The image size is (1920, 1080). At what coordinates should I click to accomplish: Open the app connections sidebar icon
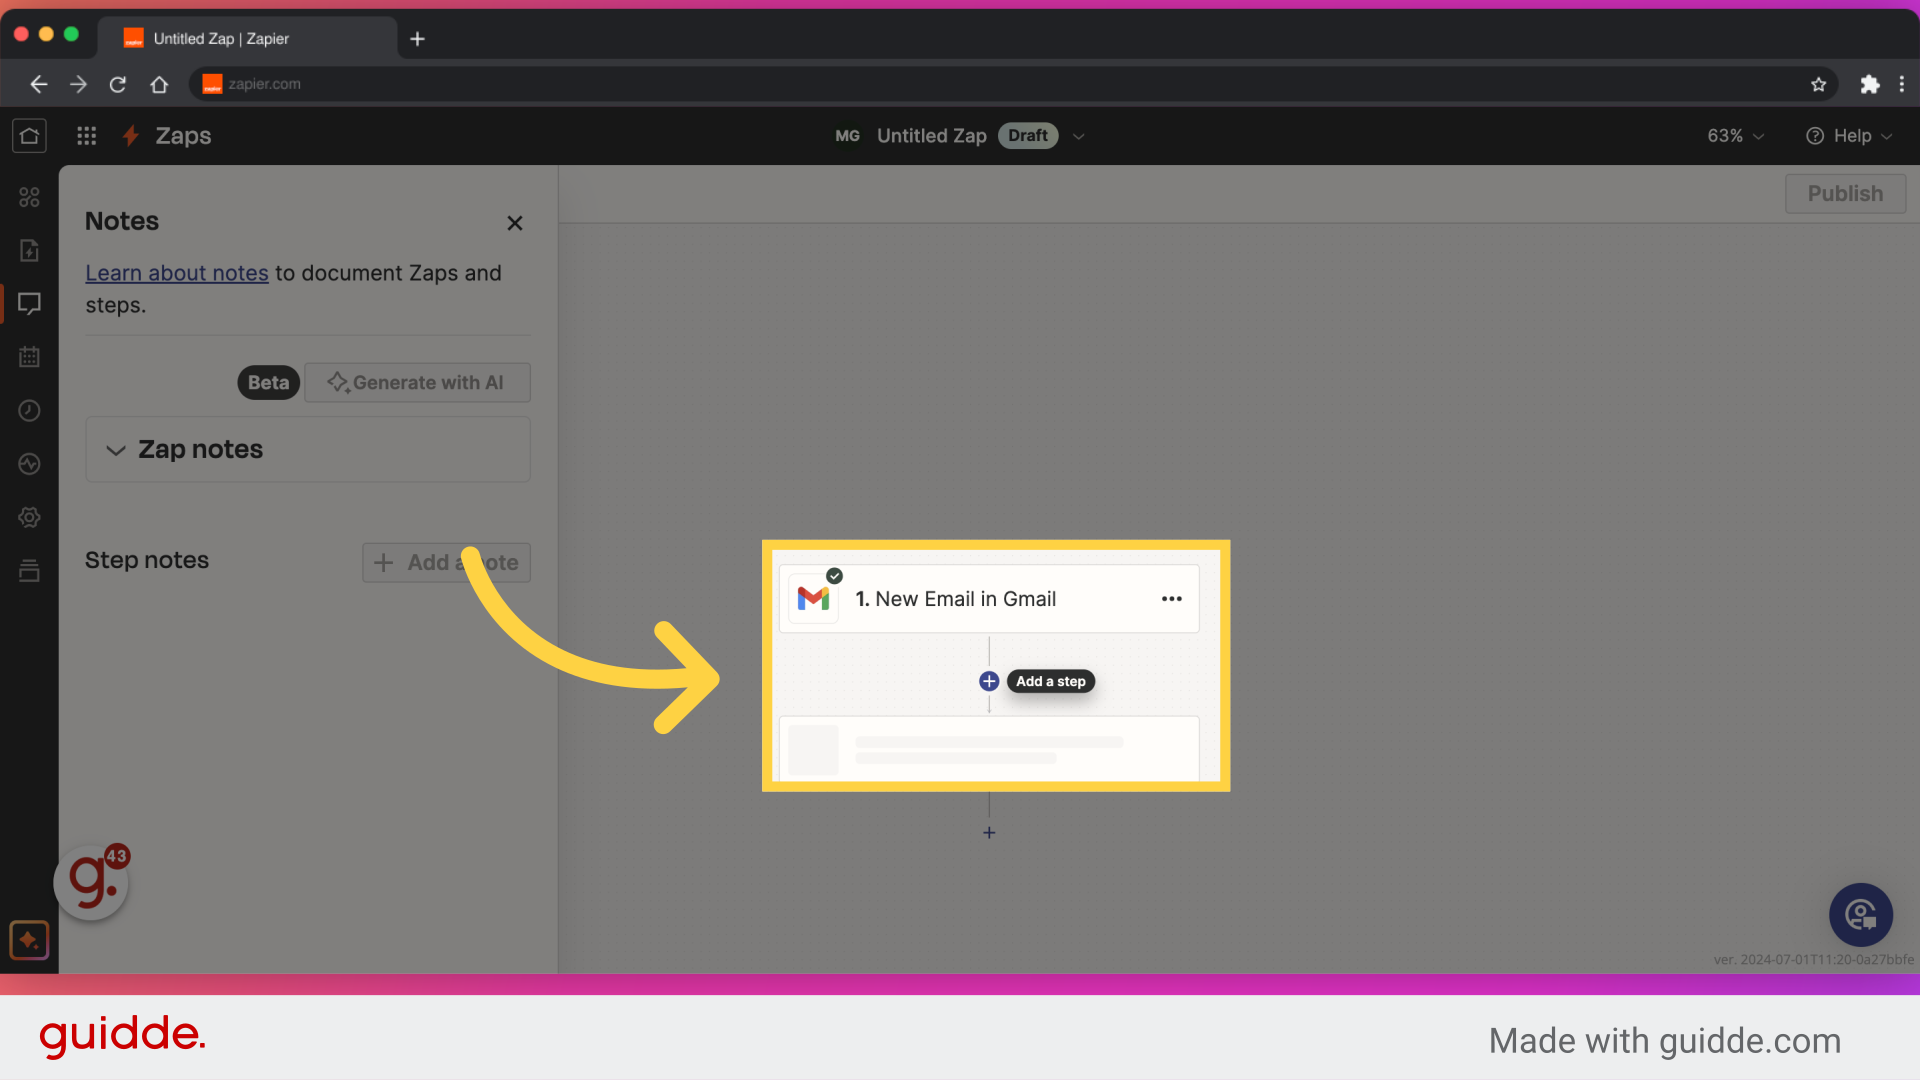[29, 197]
